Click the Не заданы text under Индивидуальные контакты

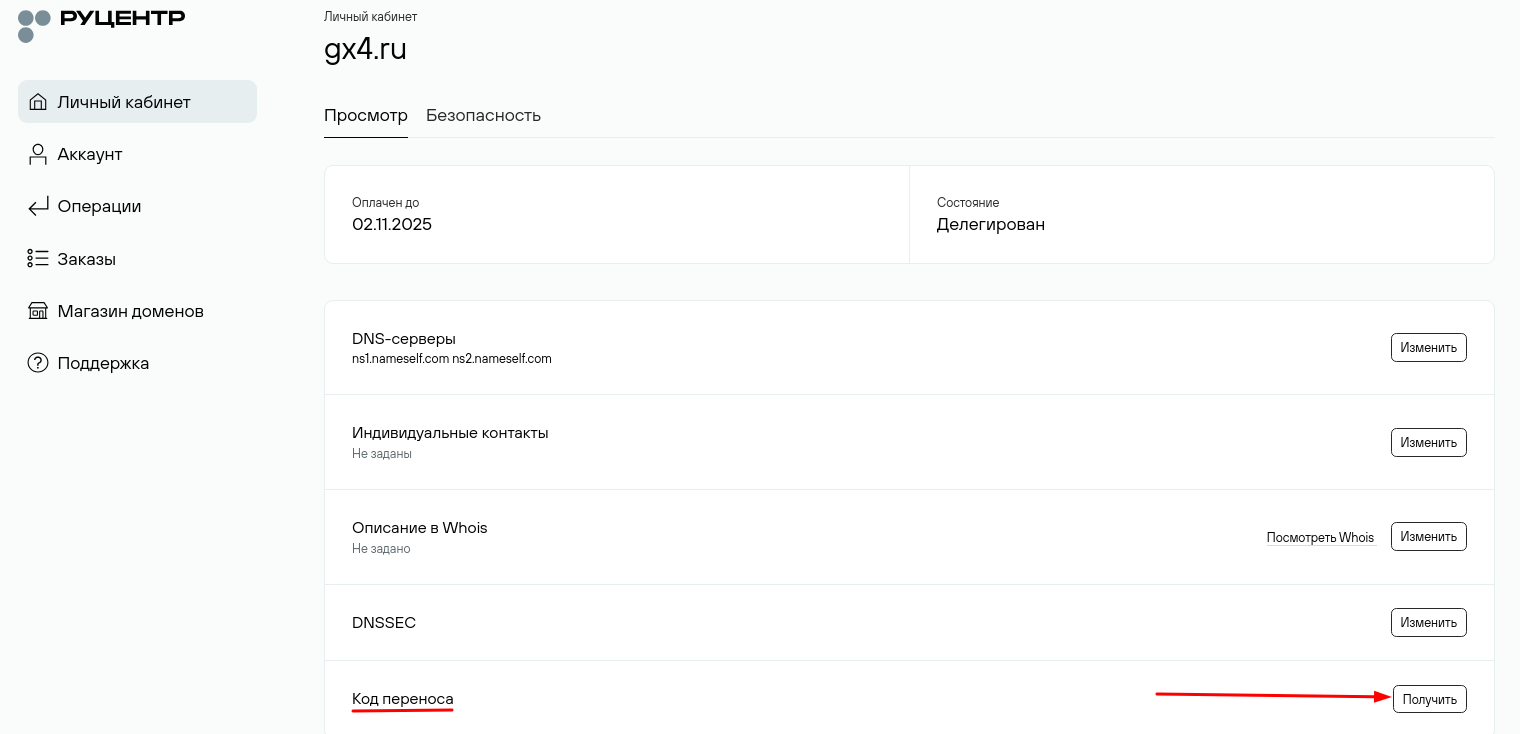382,453
